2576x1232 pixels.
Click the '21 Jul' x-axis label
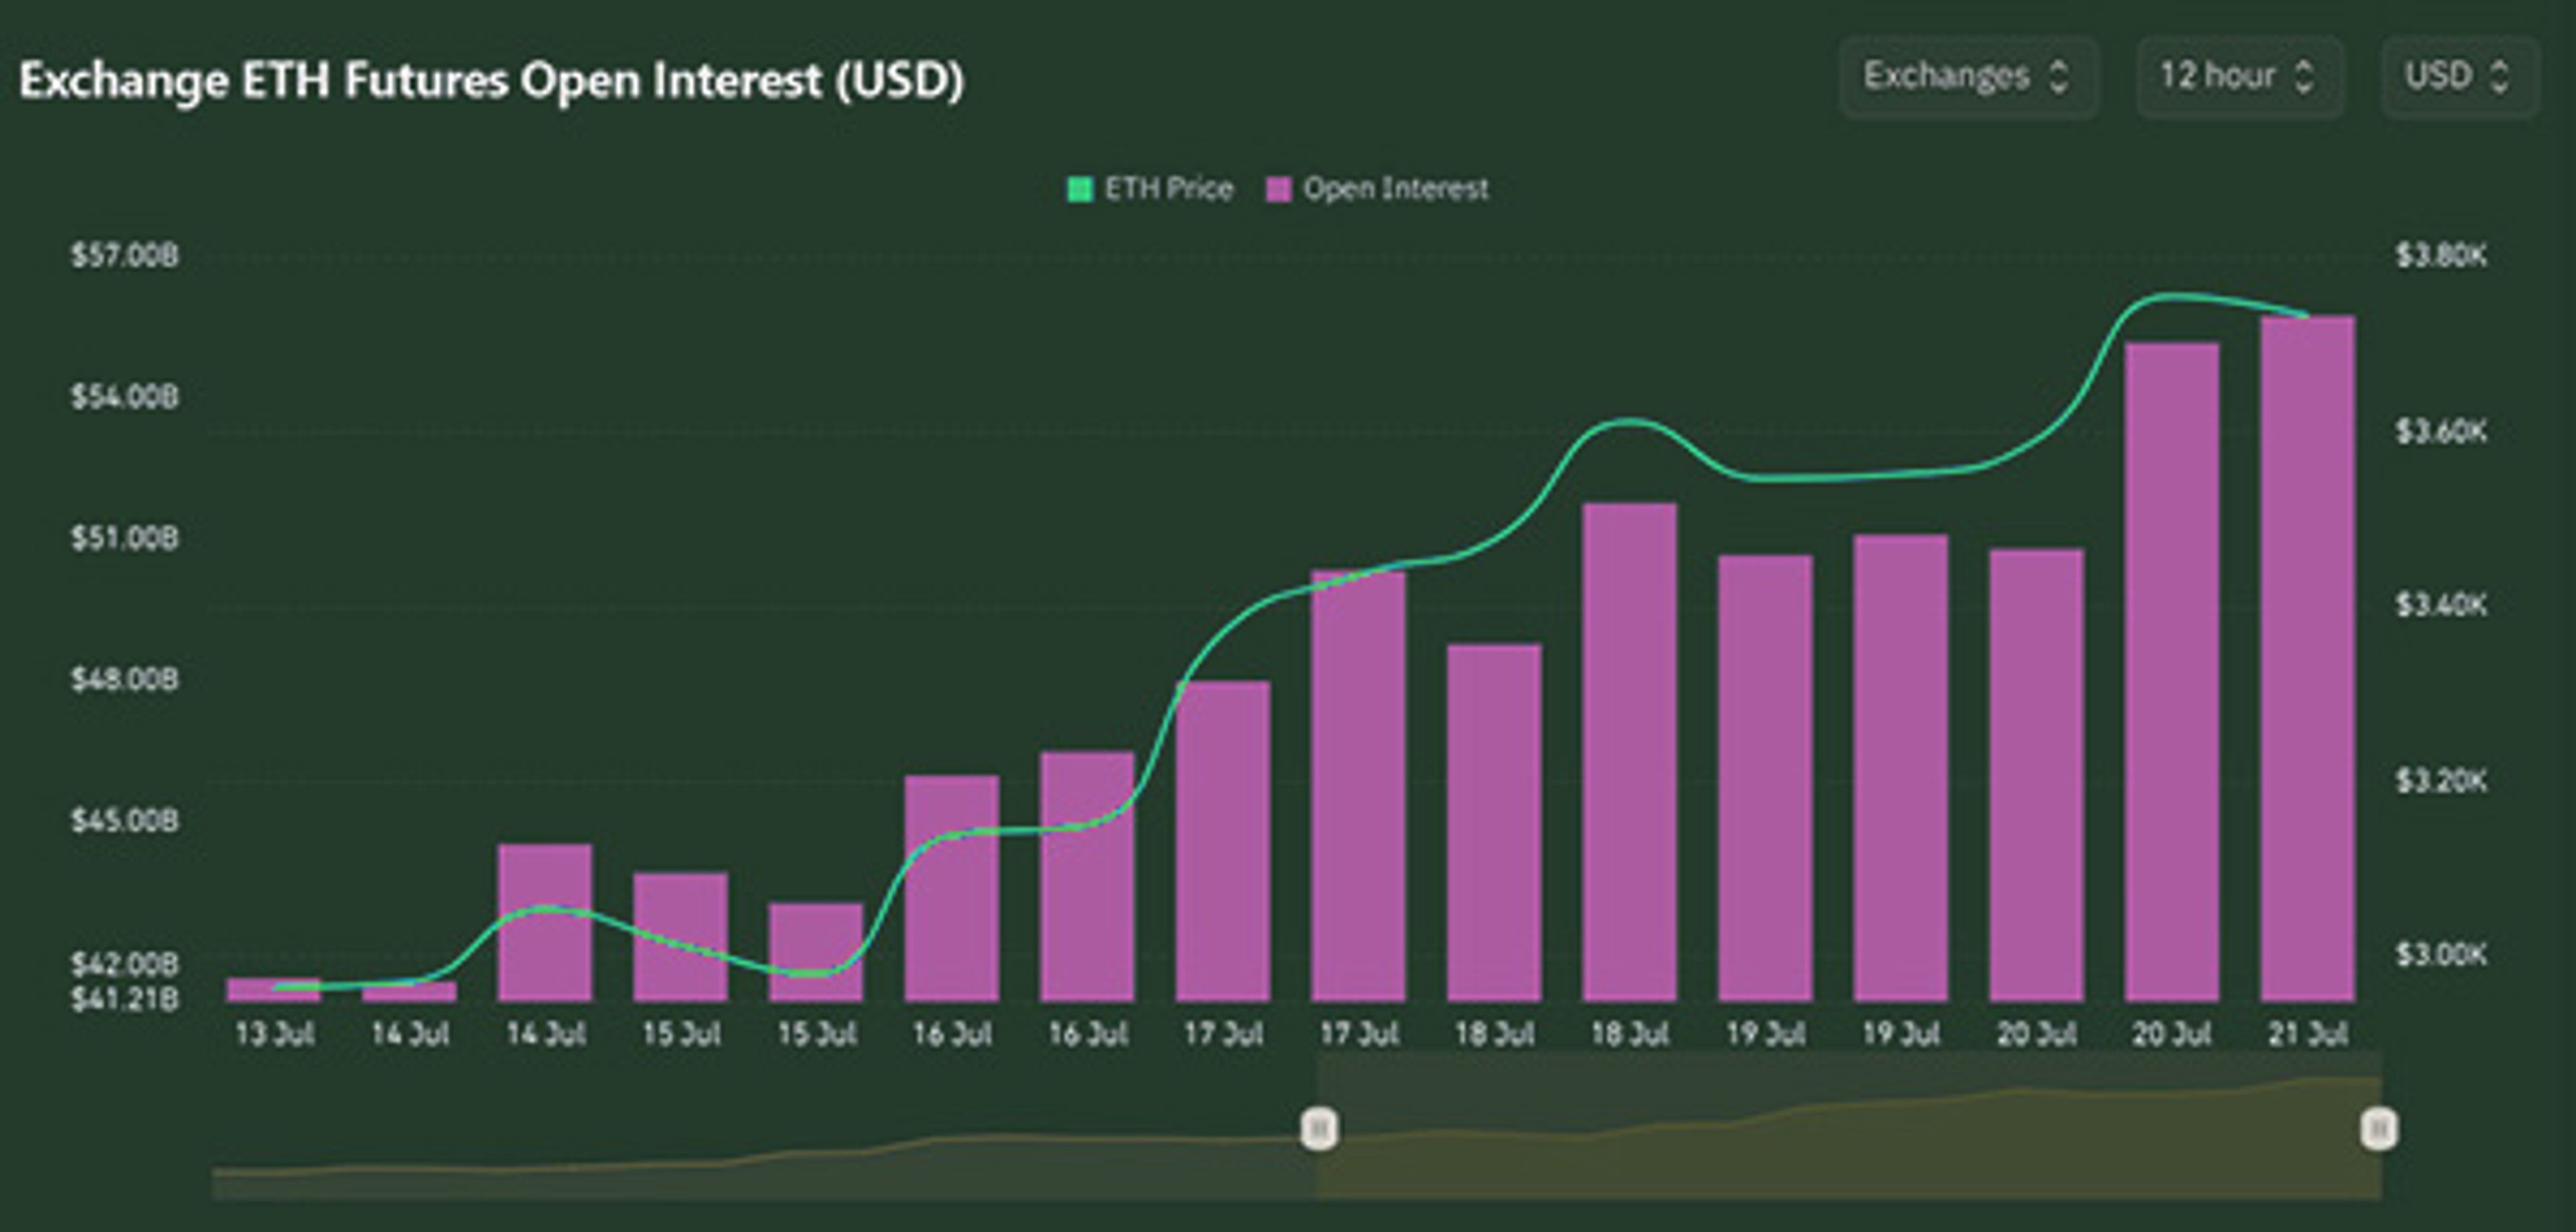click(x=2308, y=1033)
